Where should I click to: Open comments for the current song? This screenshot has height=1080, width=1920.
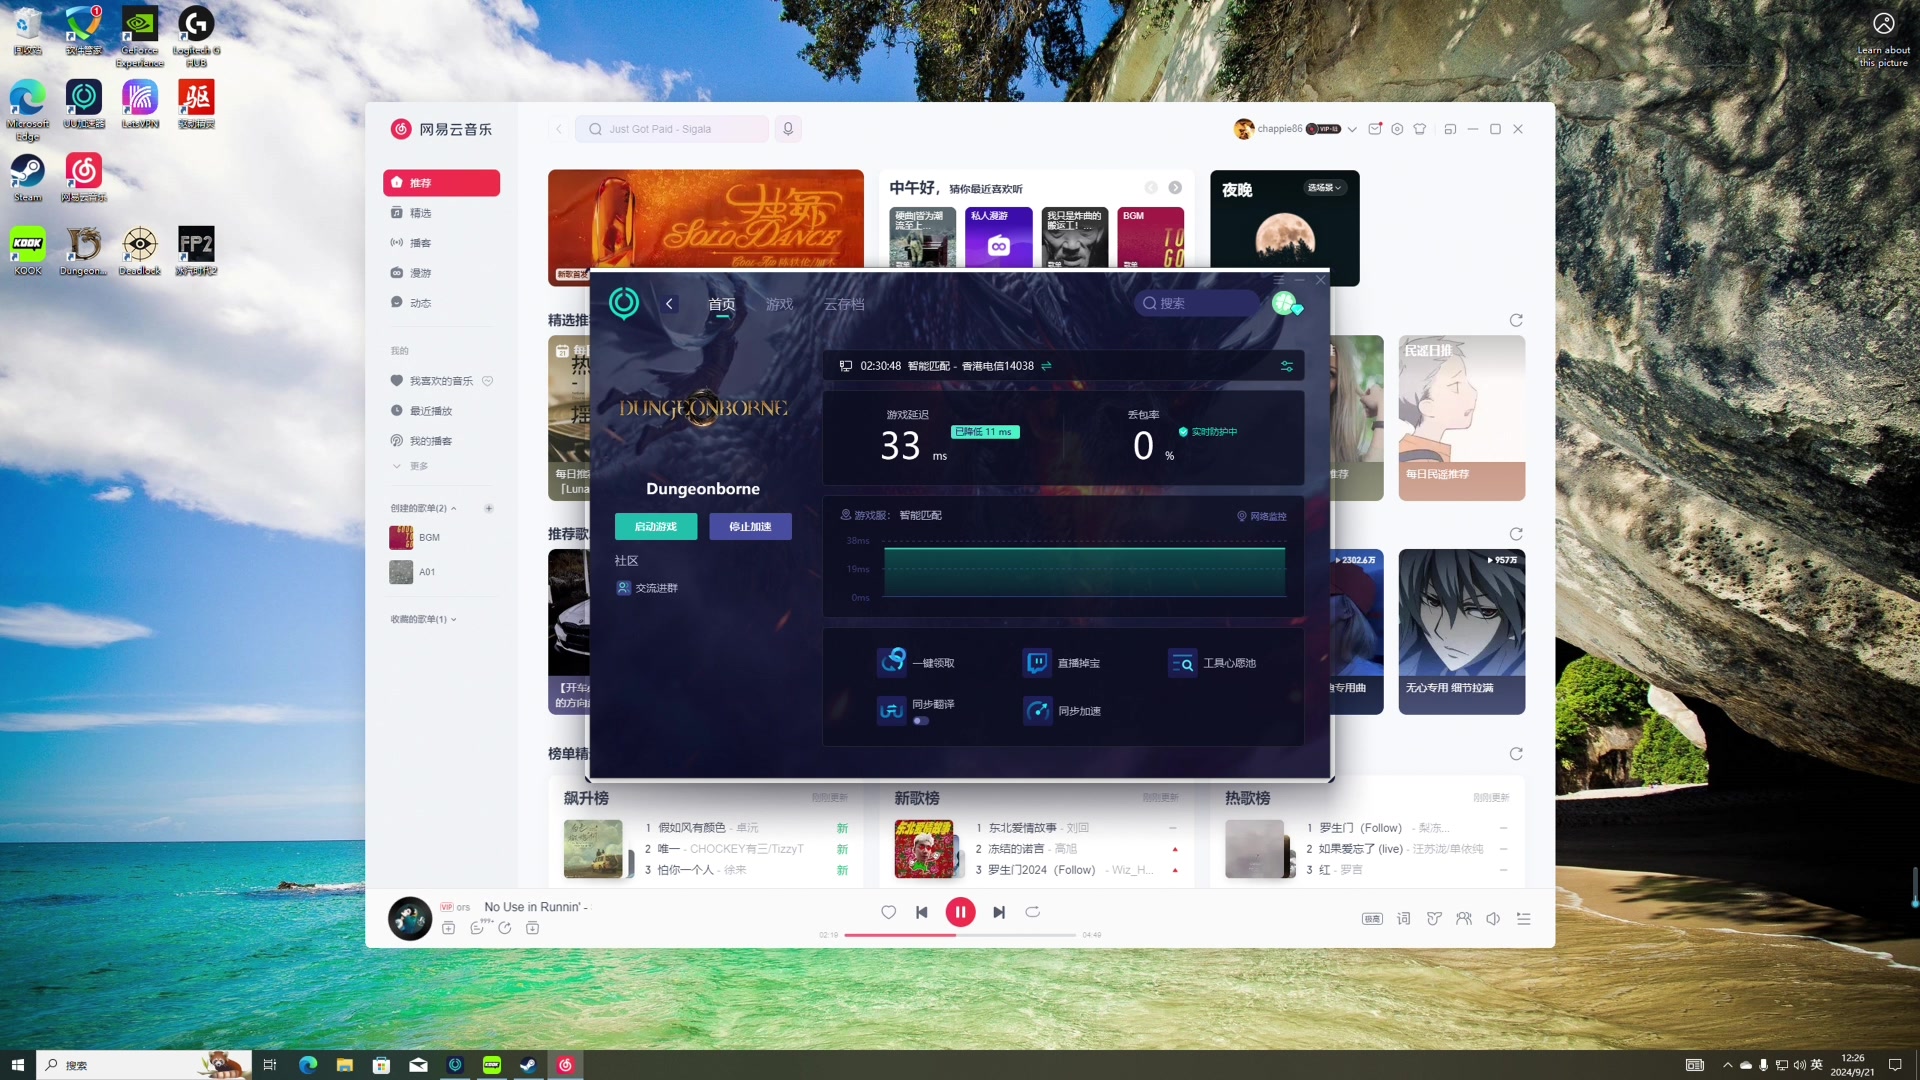coord(478,928)
